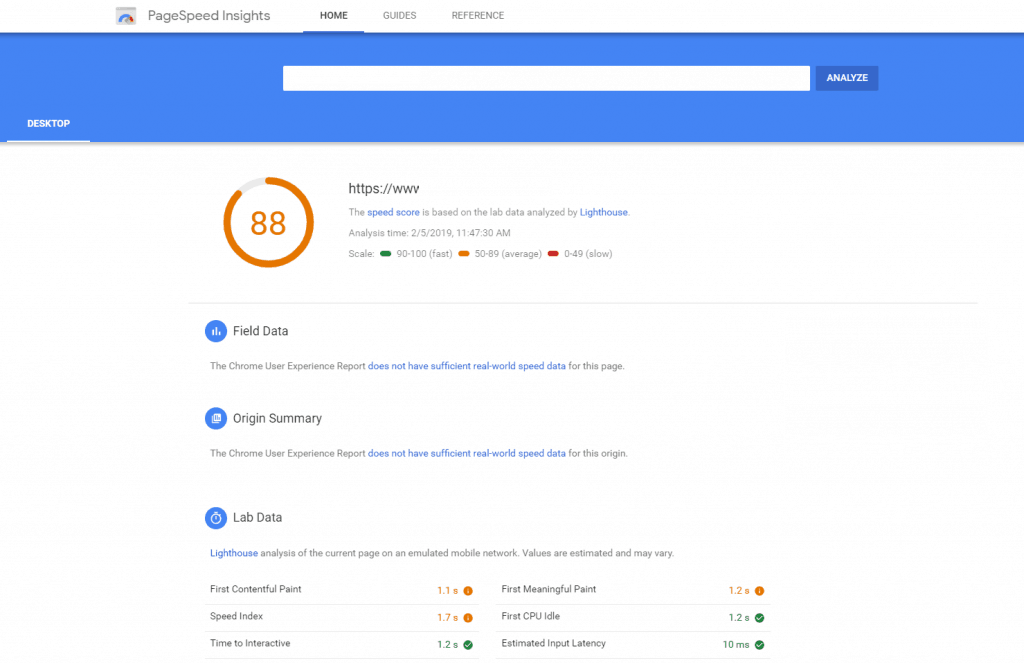The width and height of the screenshot is (1024, 663).
Task: Click First Meaningful Paint orange info icon
Action: pos(760,590)
